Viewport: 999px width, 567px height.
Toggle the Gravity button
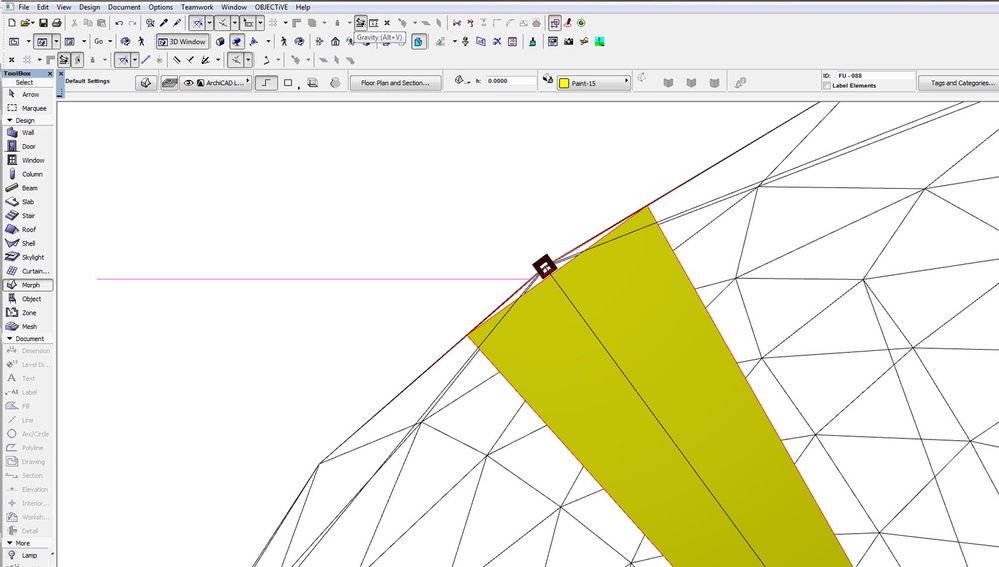coord(360,23)
